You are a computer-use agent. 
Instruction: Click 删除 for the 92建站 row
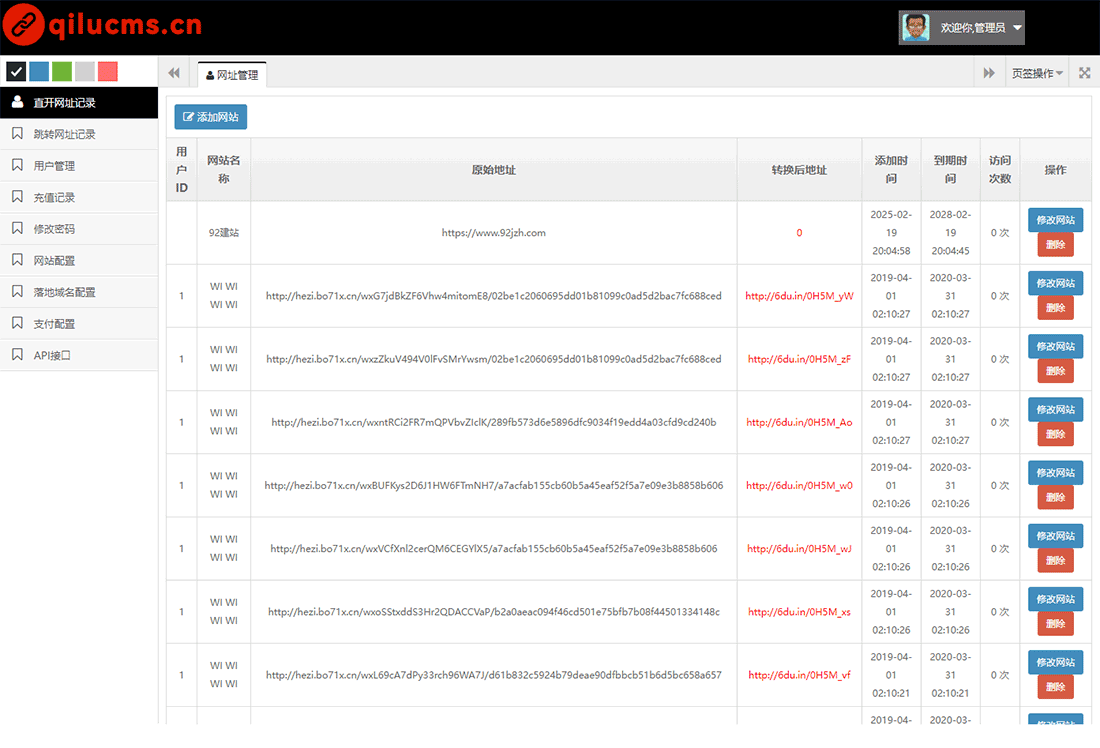(x=1056, y=244)
